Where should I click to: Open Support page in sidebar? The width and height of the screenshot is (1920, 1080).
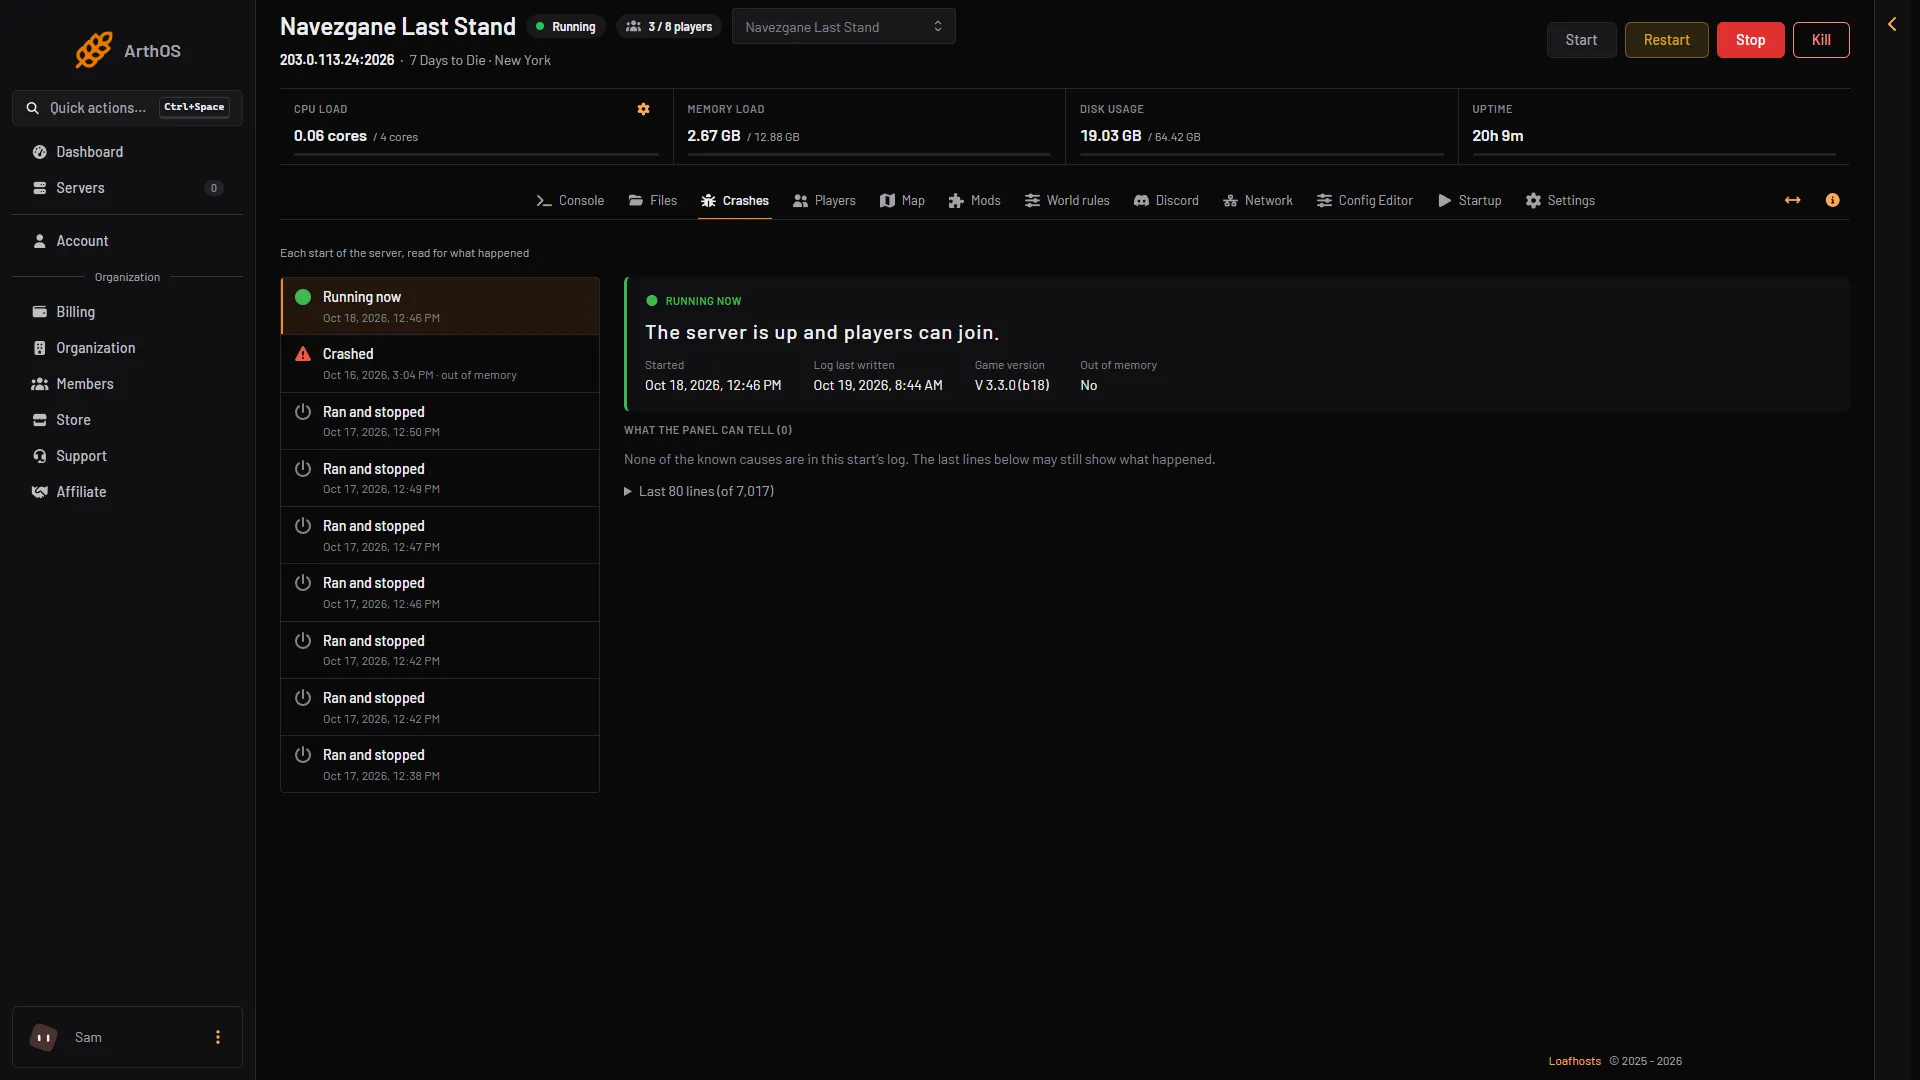point(127,456)
